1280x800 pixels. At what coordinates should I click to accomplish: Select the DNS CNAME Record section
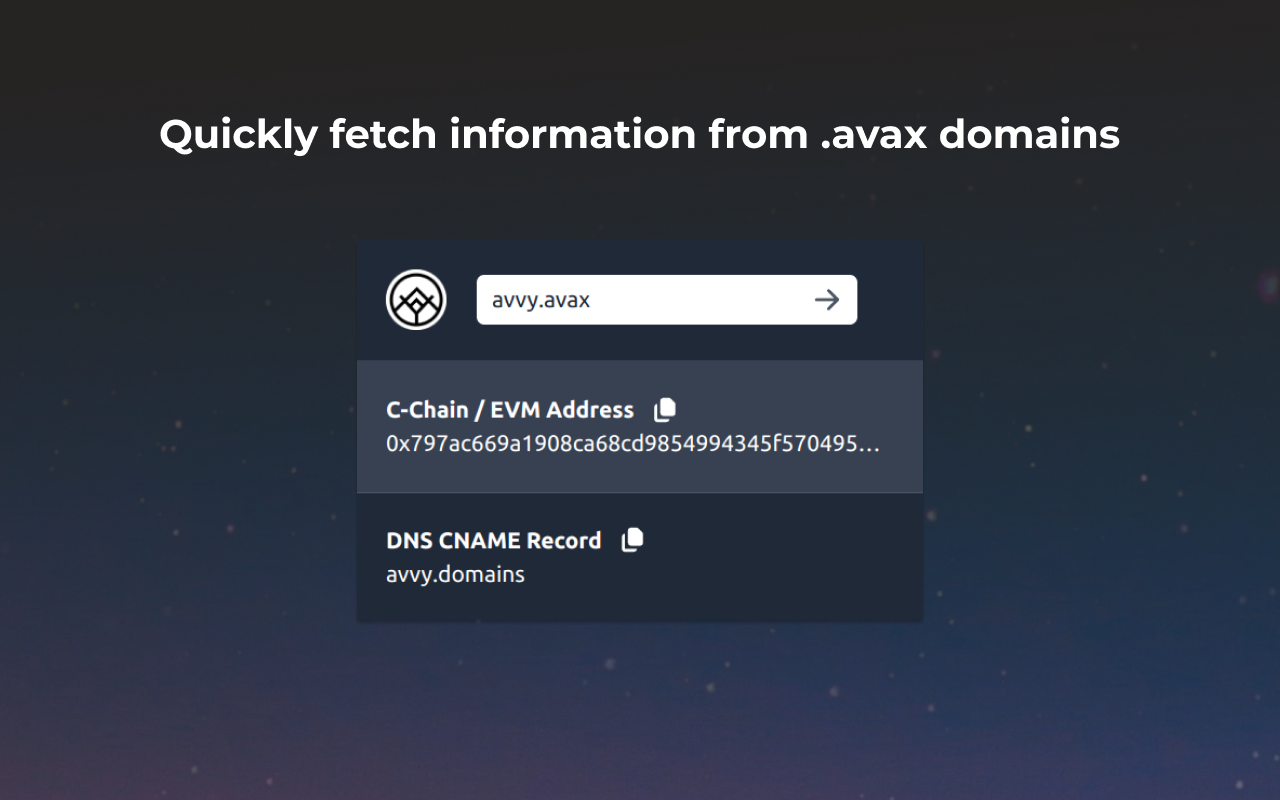pos(640,557)
